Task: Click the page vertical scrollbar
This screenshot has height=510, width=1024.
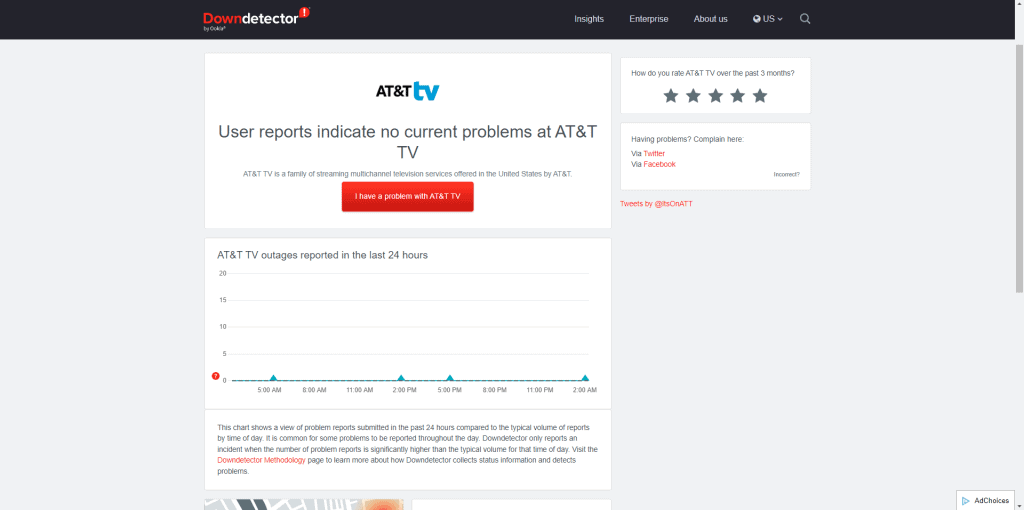Action: pyautogui.click(x=1019, y=168)
